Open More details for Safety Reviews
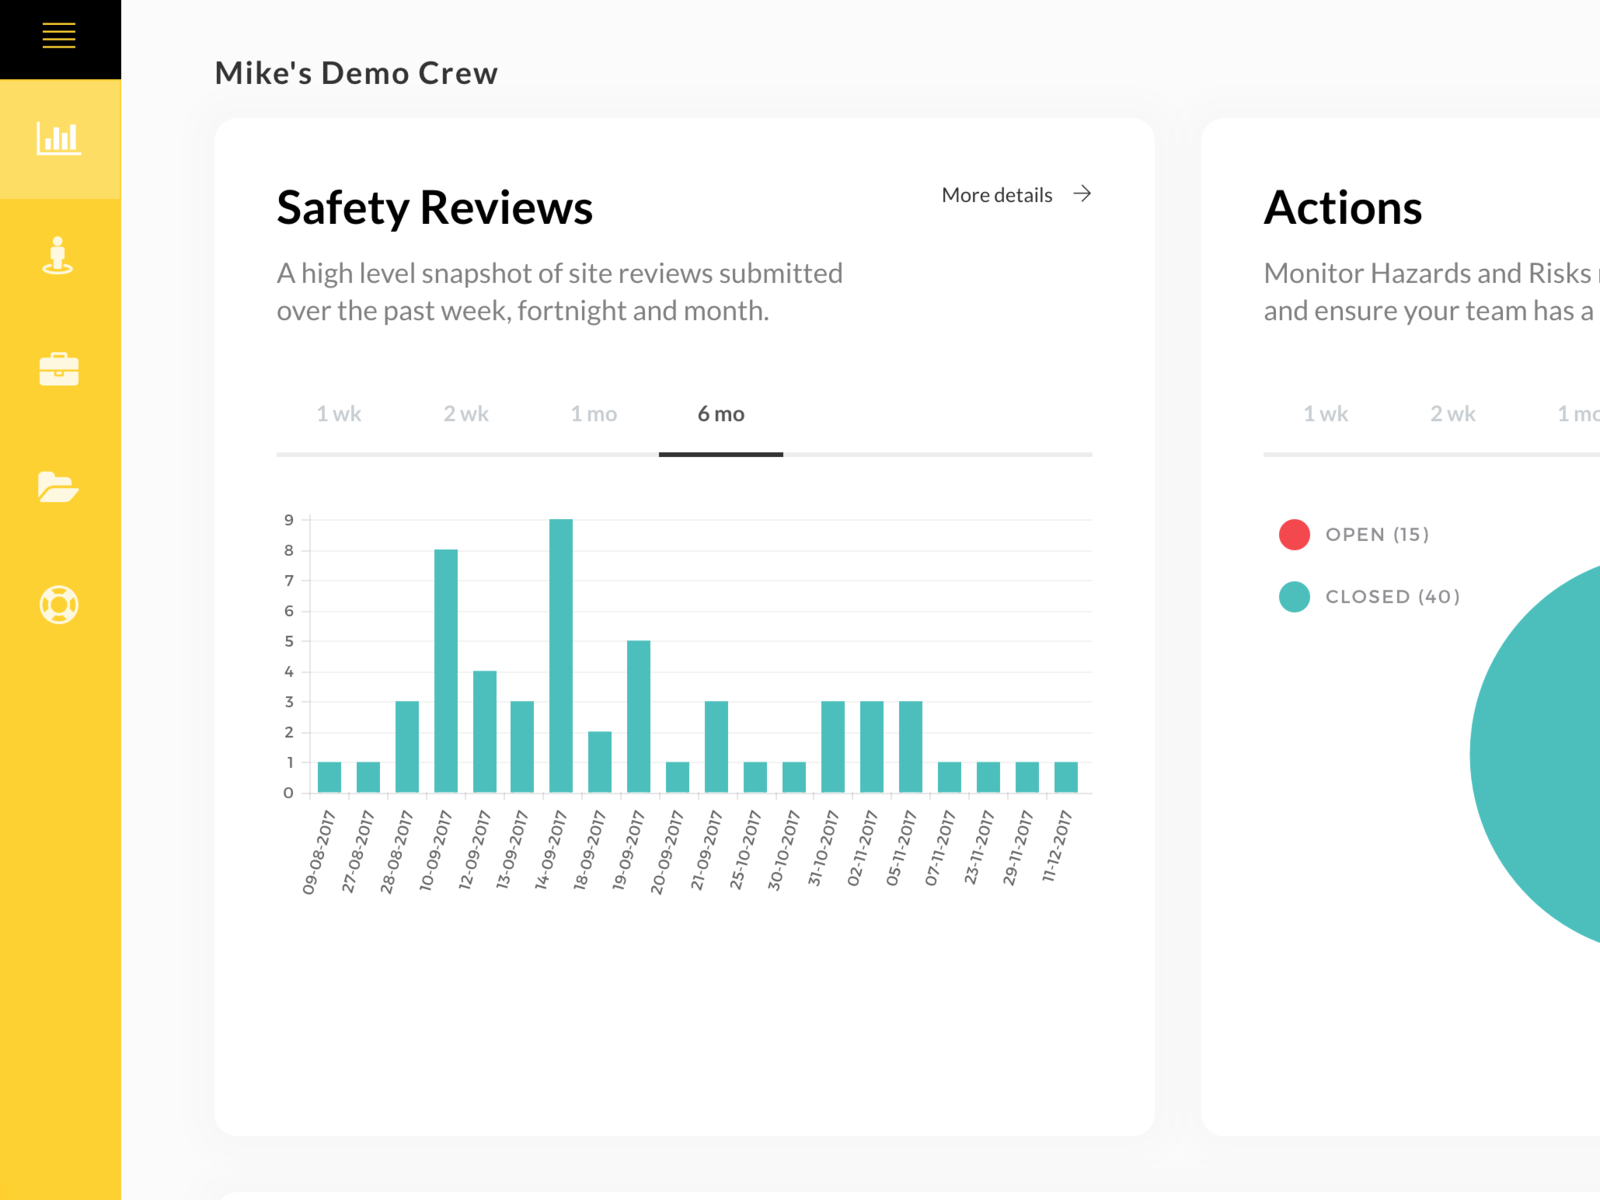The height and width of the screenshot is (1200, 1600). pos(997,195)
